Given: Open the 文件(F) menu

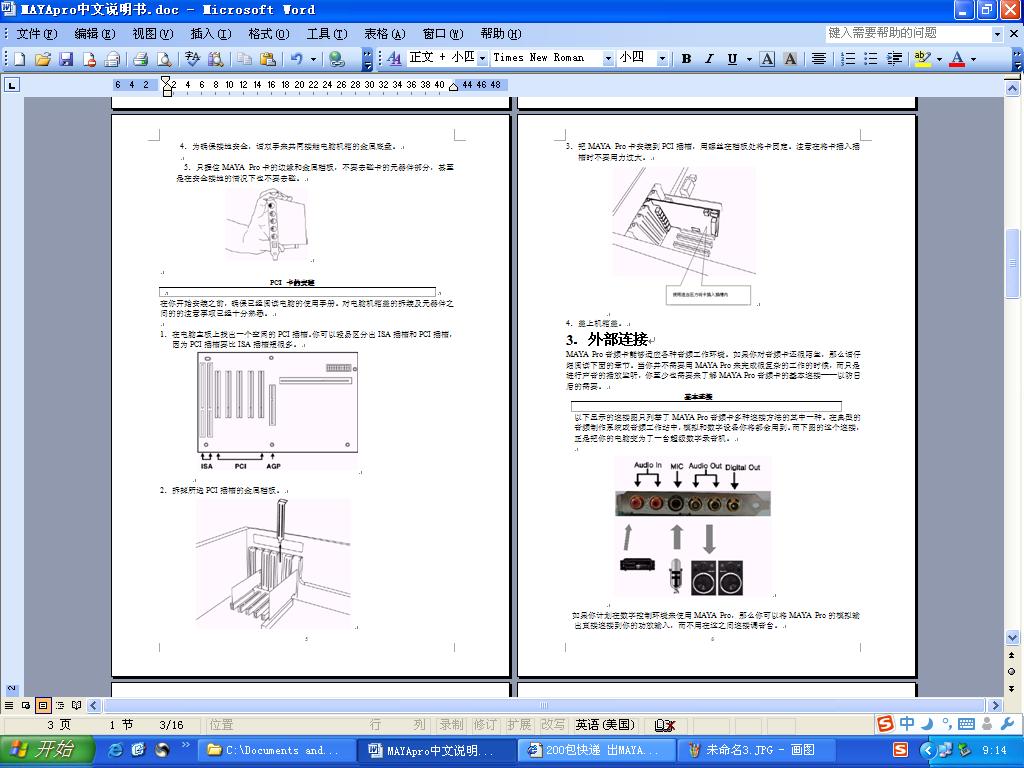Looking at the screenshot, I should point(37,34).
